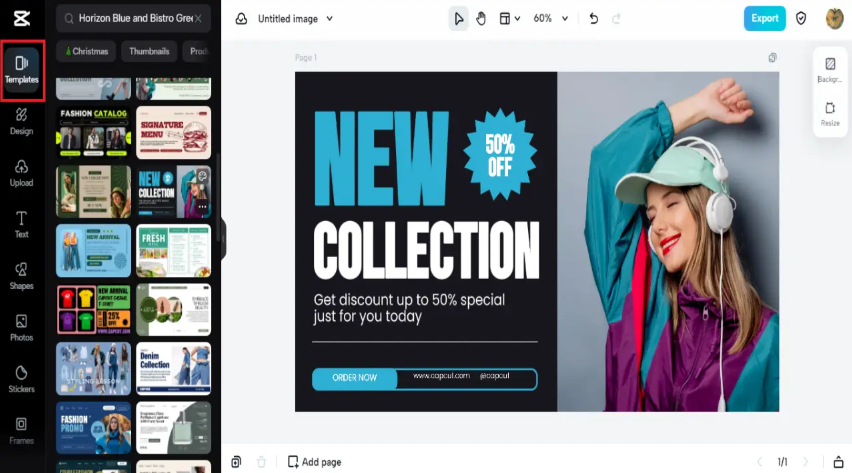
Task: Select the discount description text on canvas
Action: tap(409, 308)
